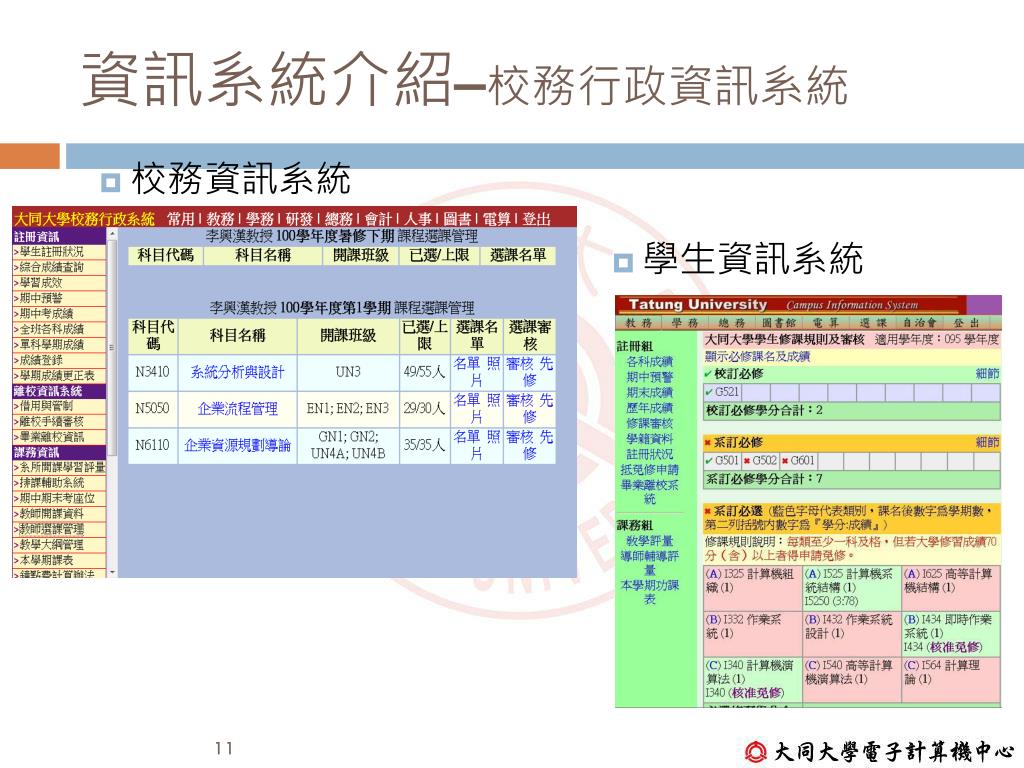The height and width of the screenshot is (768, 1024).
Task: Open 各科成績 link under 註冊組
Action: 650,362
